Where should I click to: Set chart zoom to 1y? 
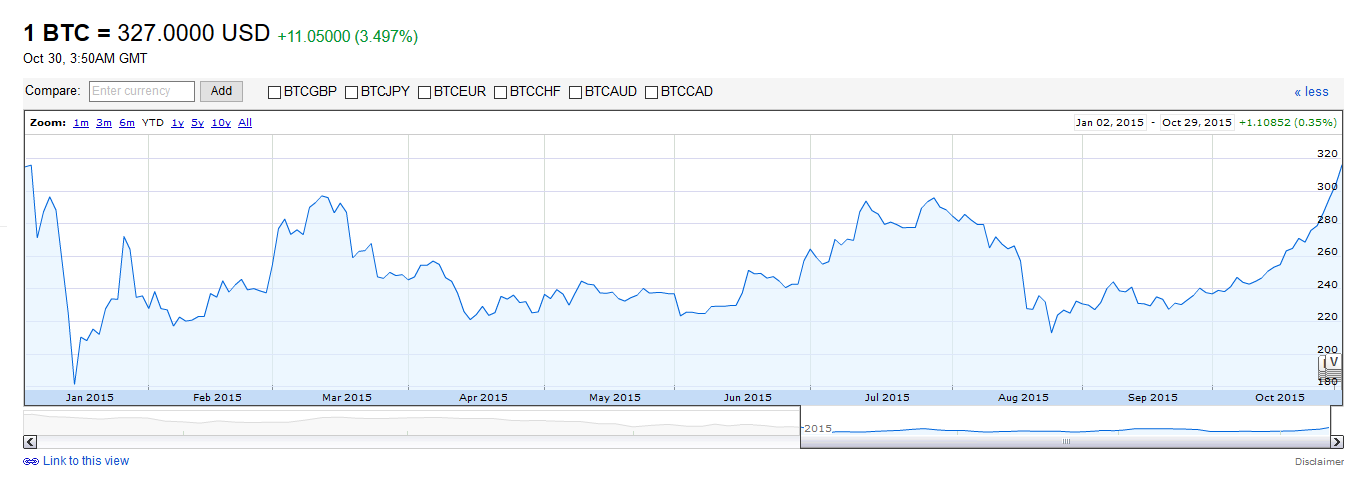(177, 123)
